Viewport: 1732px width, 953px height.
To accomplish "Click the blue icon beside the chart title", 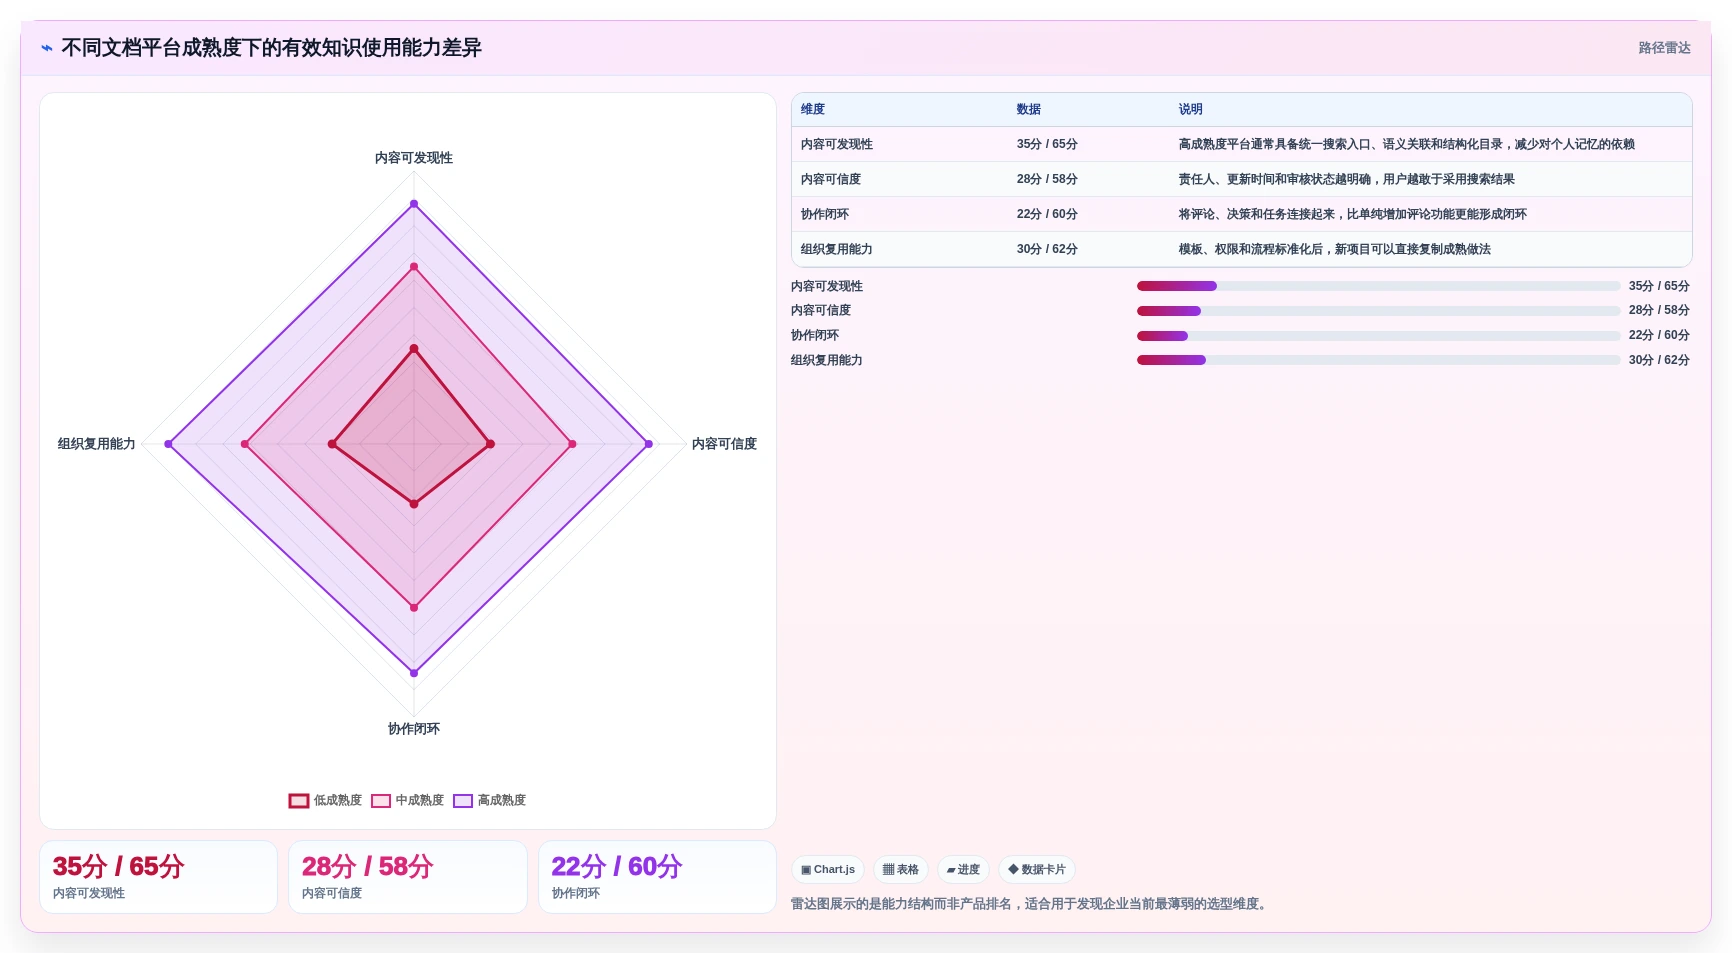I will (47, 48).
